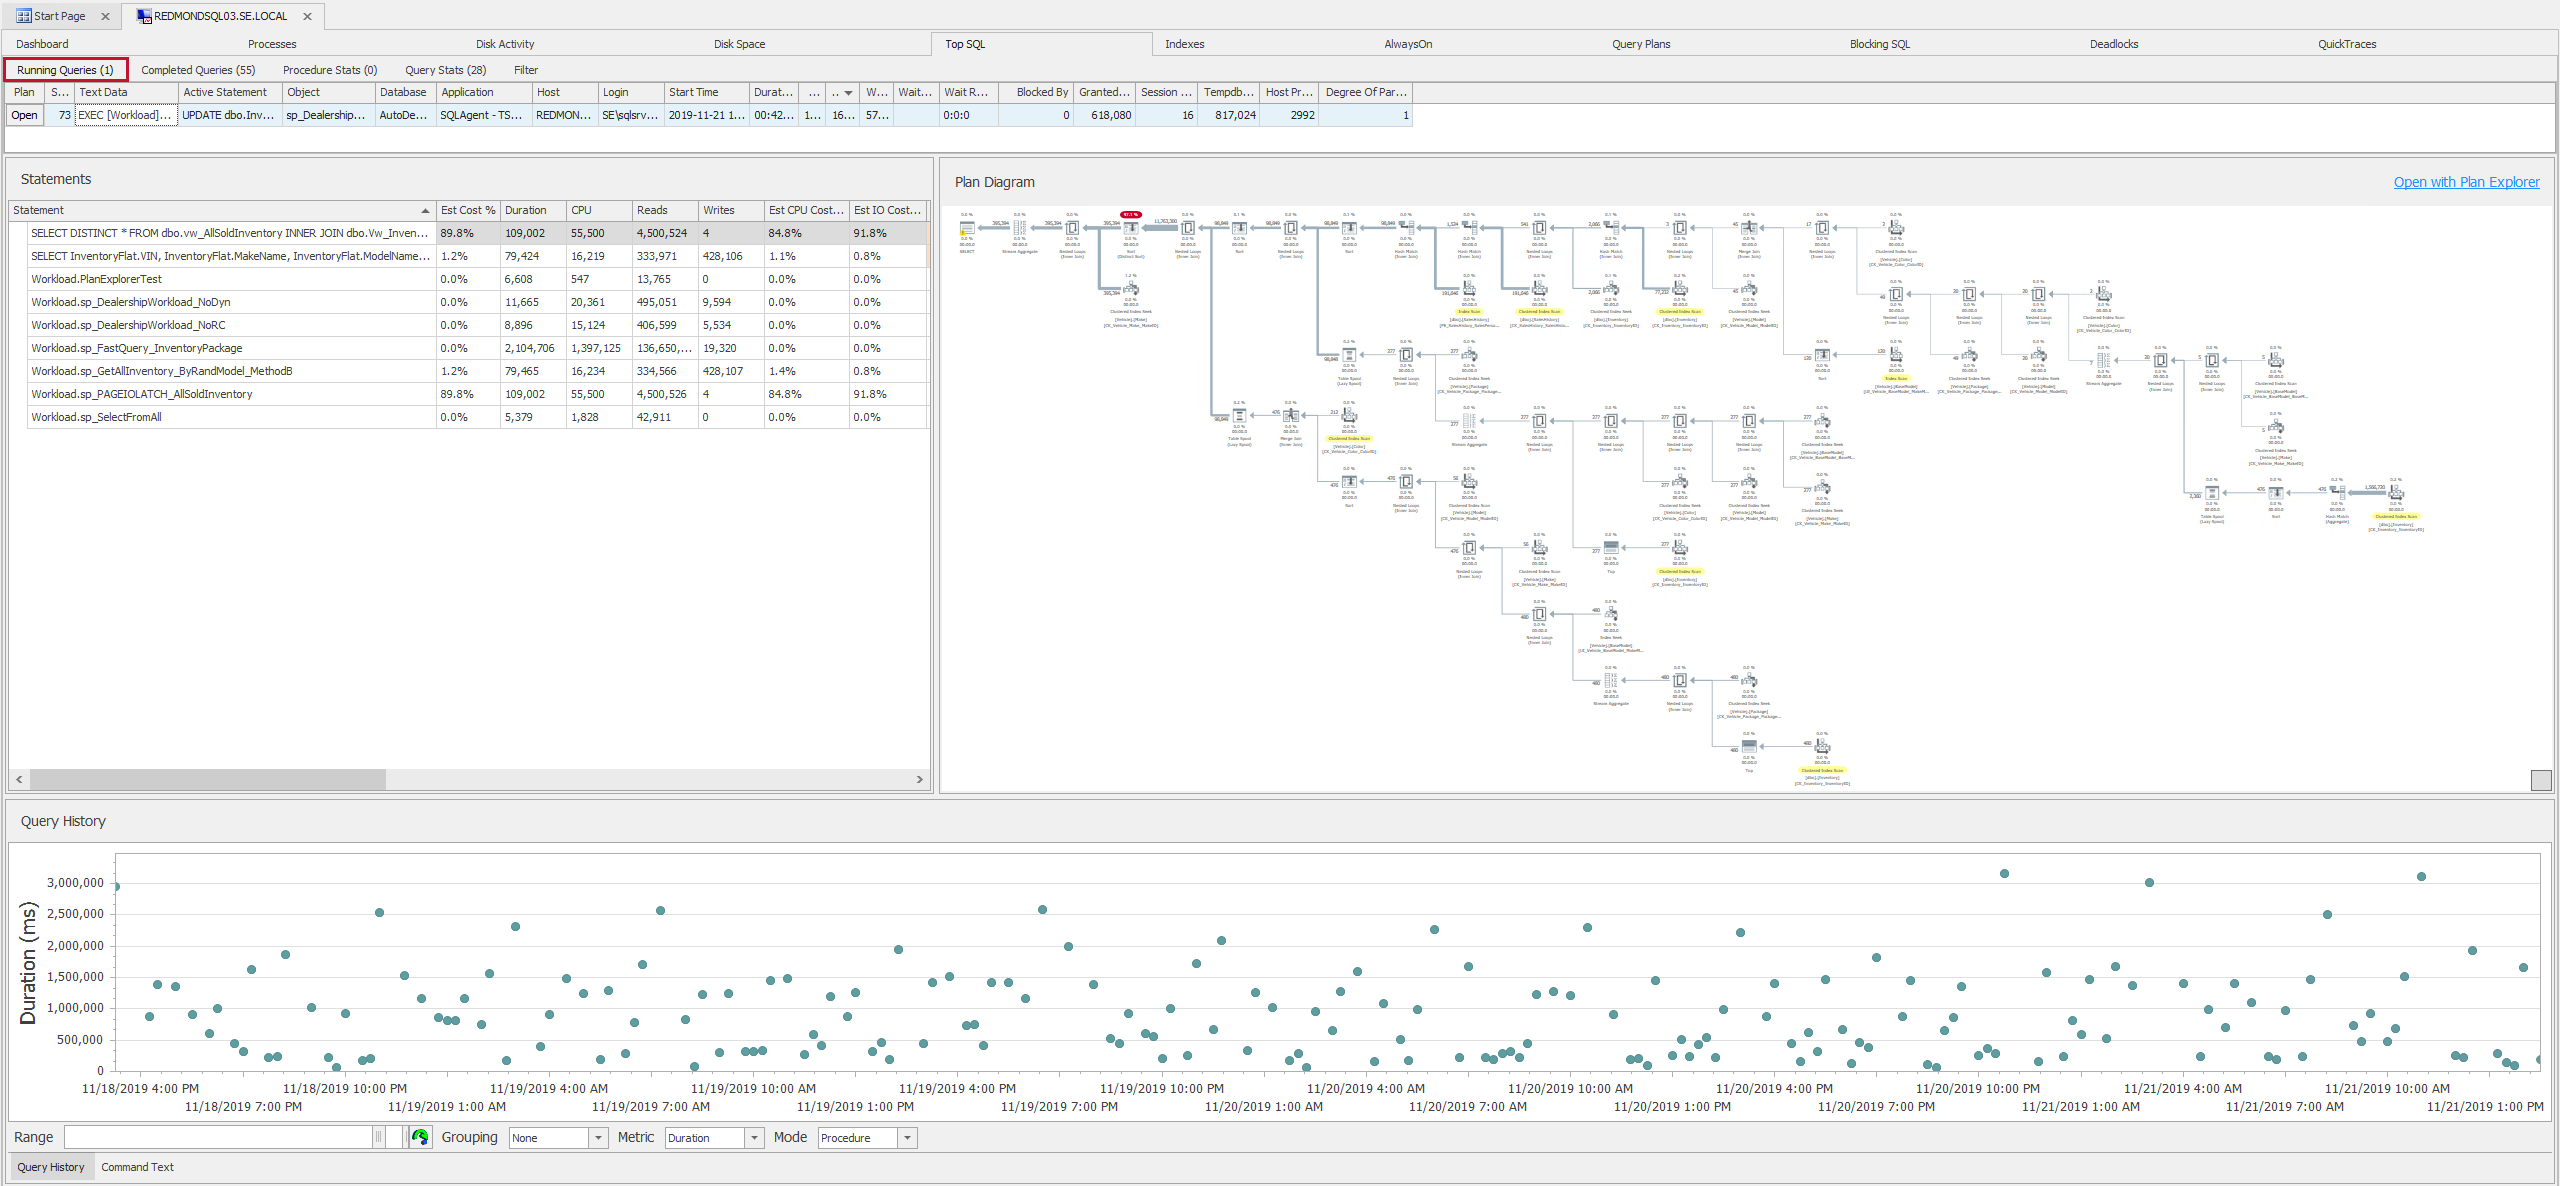The image size is (2560, 1186).
Task: Click the server icon on the REDMONDSQL03 tab
Action: [146, 16]
